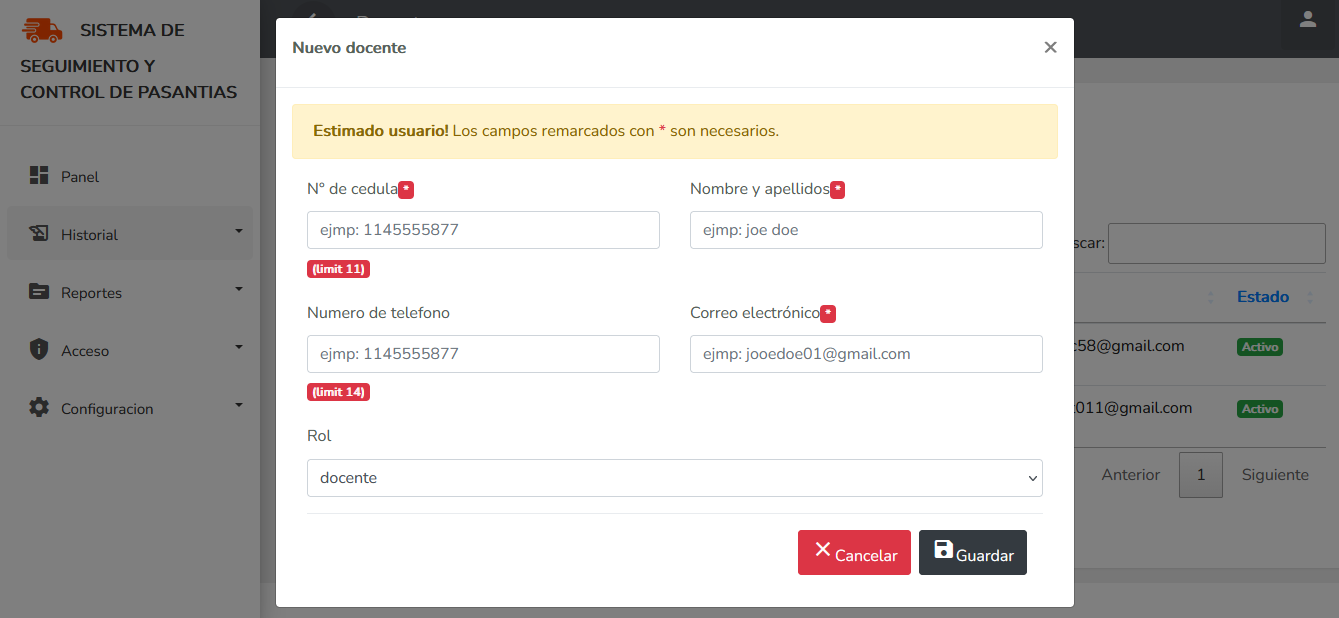Click the orange truck logo icon
The width and height of the screenshot is (1339, 618).
tap(42, 30)
